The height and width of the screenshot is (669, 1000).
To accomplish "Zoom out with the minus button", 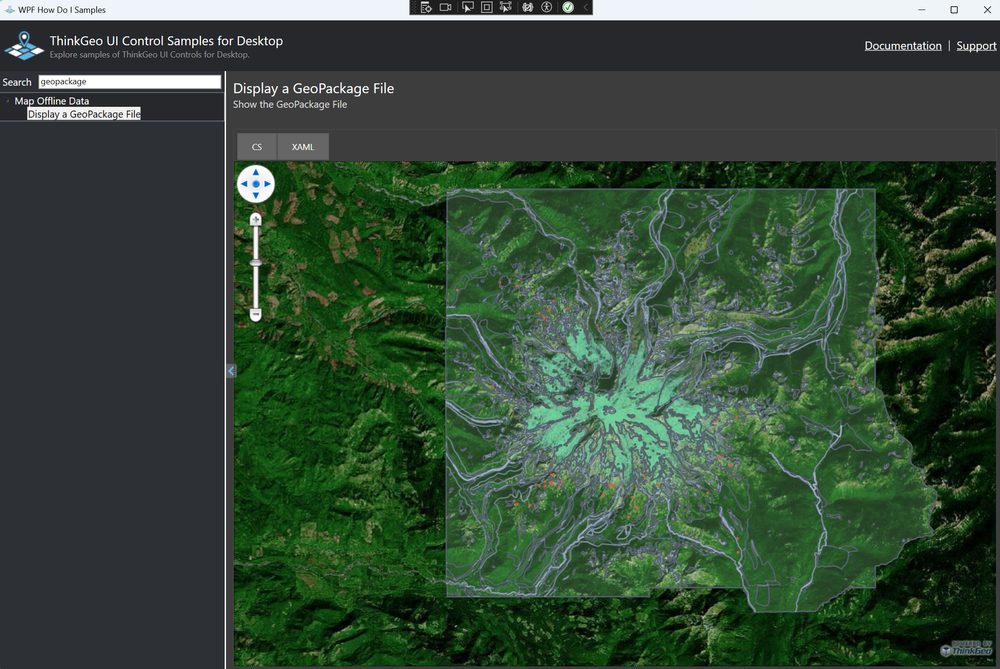I will point(256,314).
